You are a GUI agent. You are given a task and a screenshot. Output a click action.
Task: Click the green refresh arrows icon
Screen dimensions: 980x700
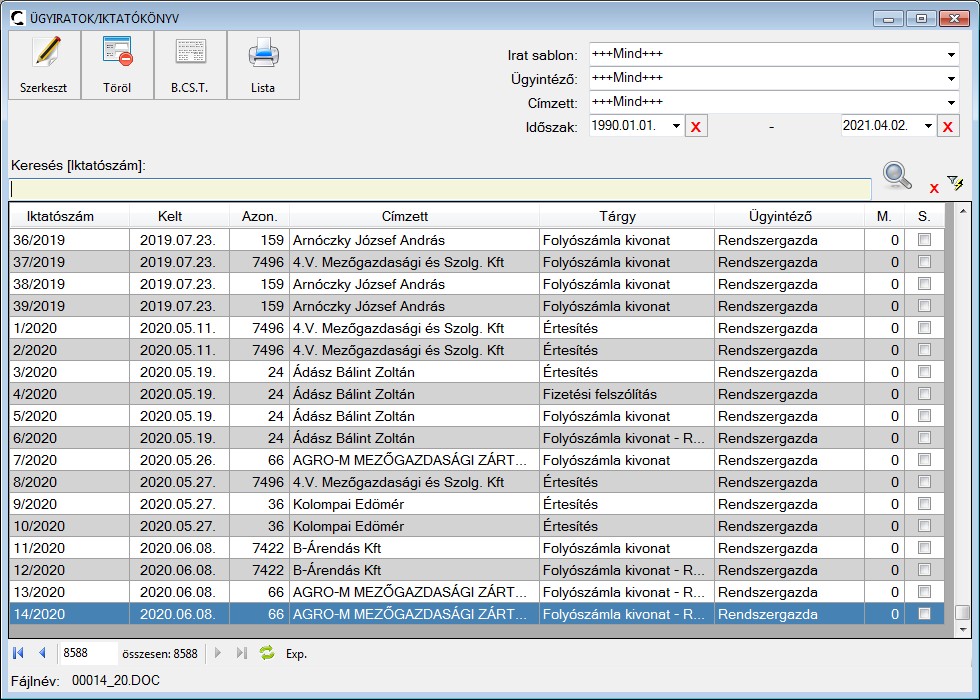(x=267, y=653)
